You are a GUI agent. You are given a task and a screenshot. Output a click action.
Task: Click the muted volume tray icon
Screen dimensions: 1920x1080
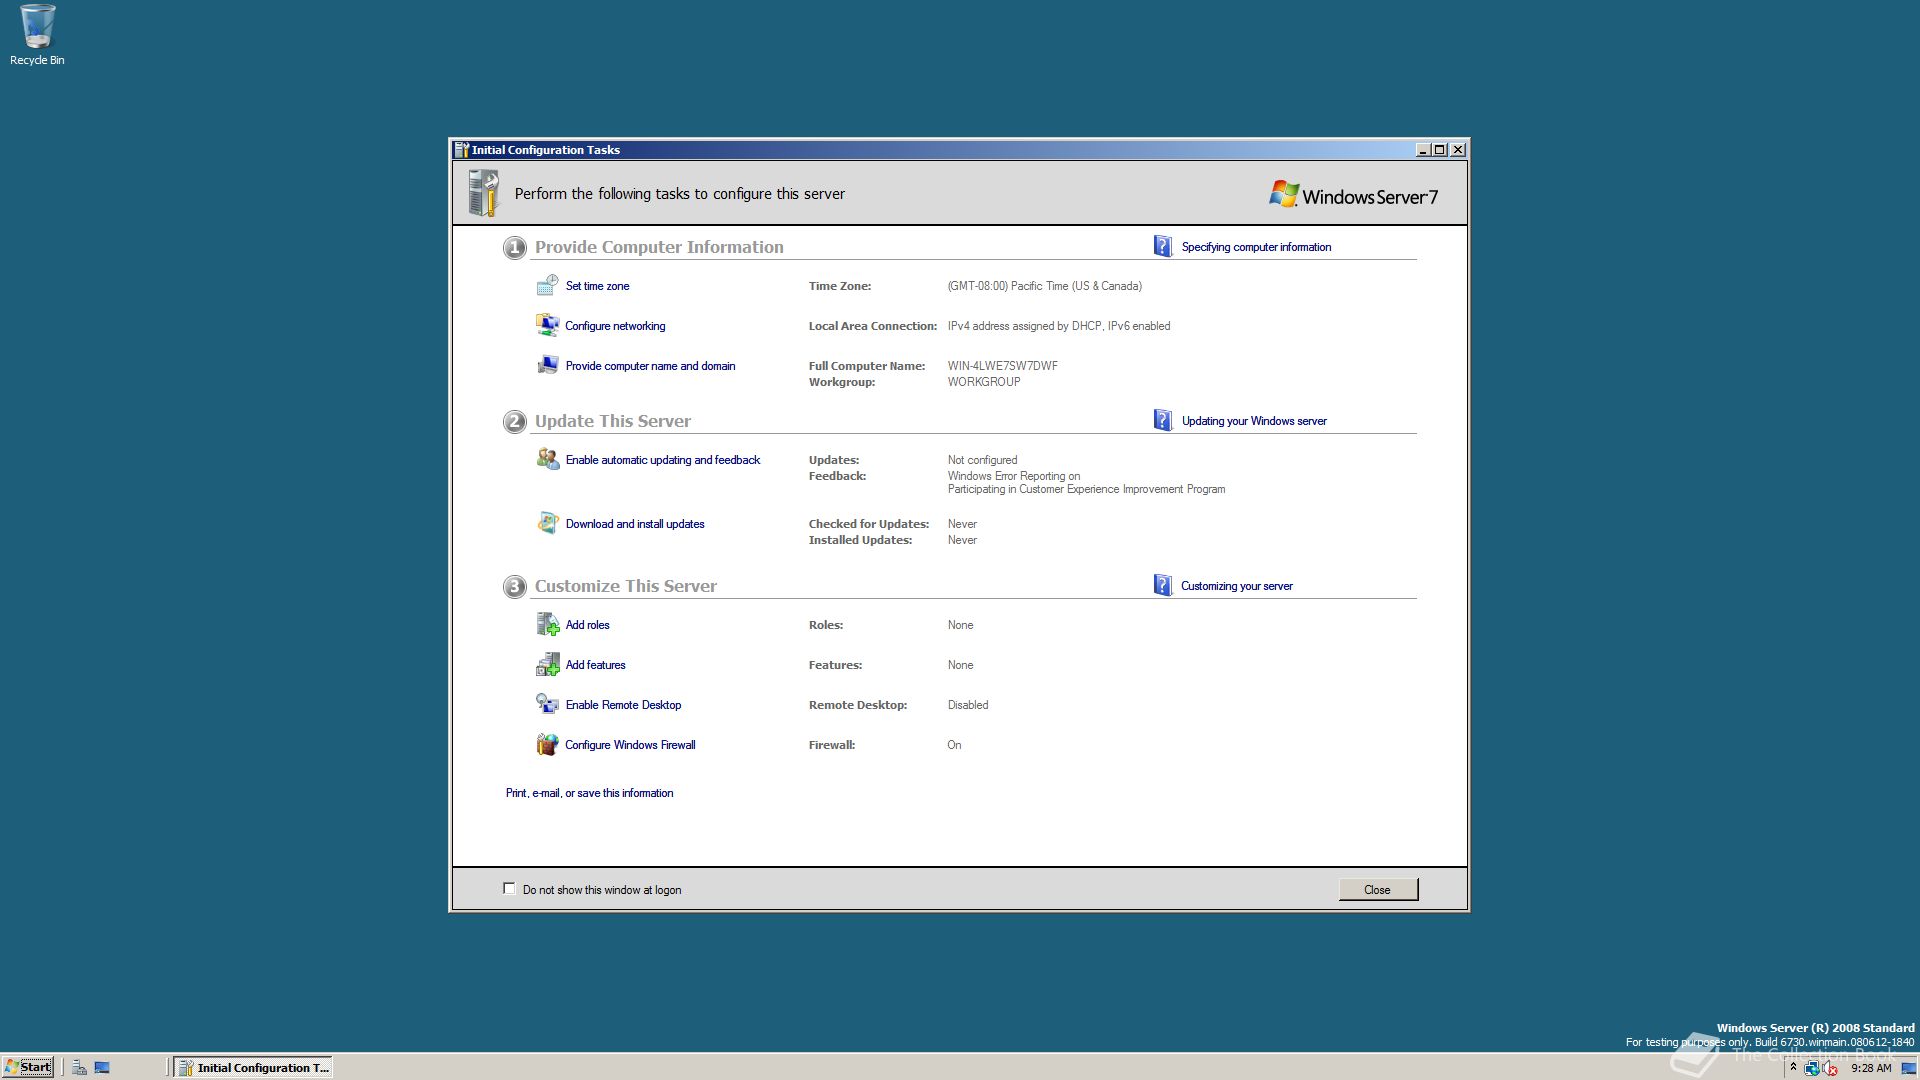pyautogui.click(x=1830, y=1068)
